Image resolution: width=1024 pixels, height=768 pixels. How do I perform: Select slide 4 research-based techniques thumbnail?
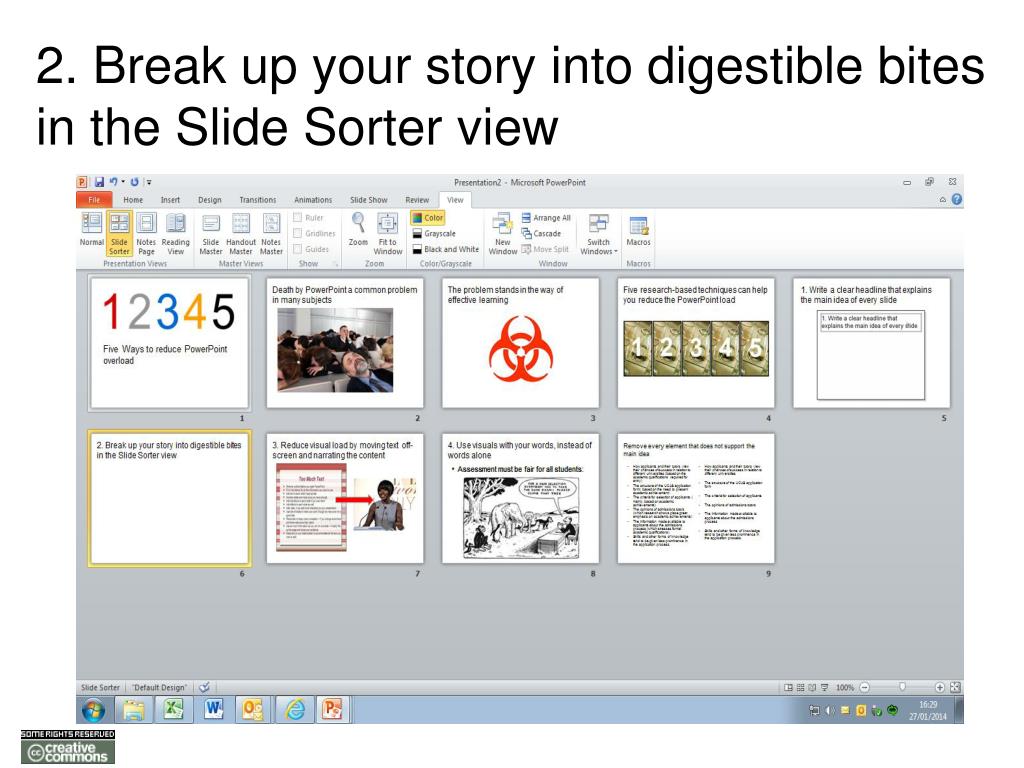tap(696, 343)
